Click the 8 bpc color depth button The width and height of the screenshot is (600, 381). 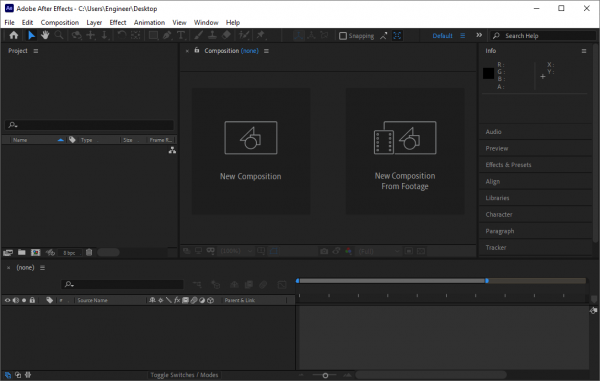(69, 253)
